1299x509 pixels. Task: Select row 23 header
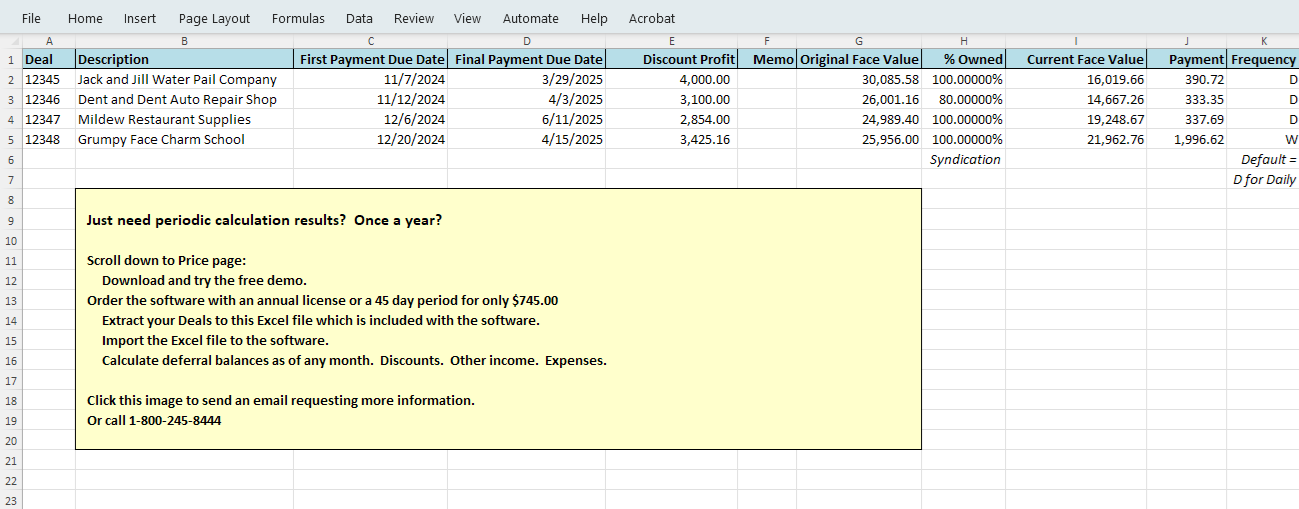(x=10, y=500)
